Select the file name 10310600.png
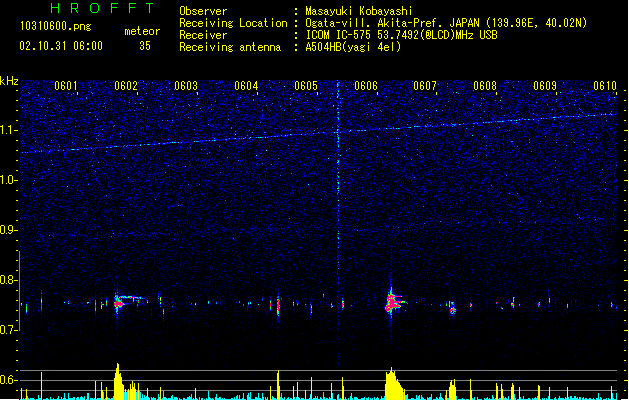 click(56, 26)
